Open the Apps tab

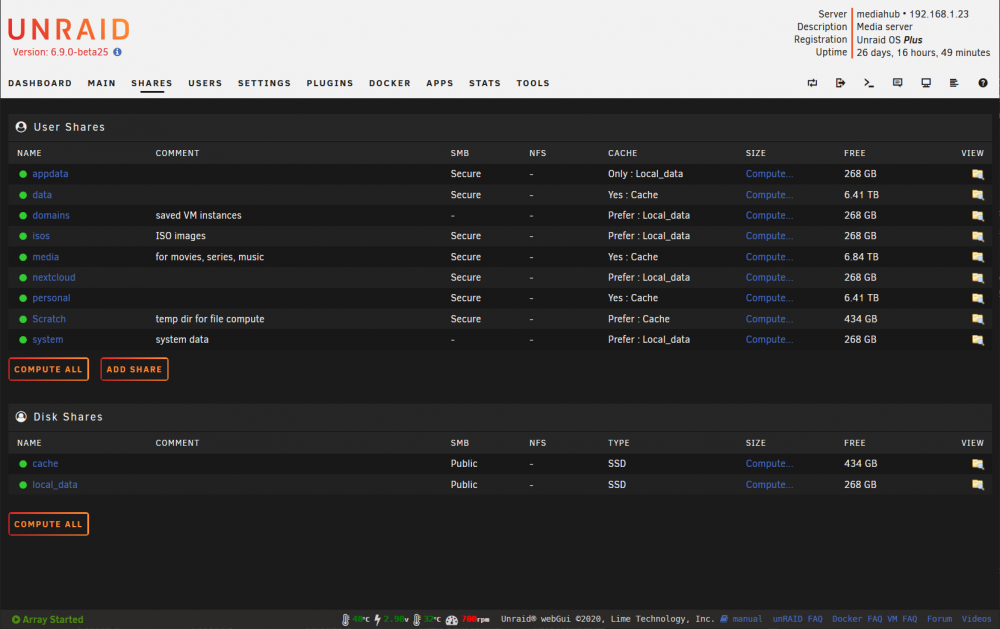(x=439, y=83)
